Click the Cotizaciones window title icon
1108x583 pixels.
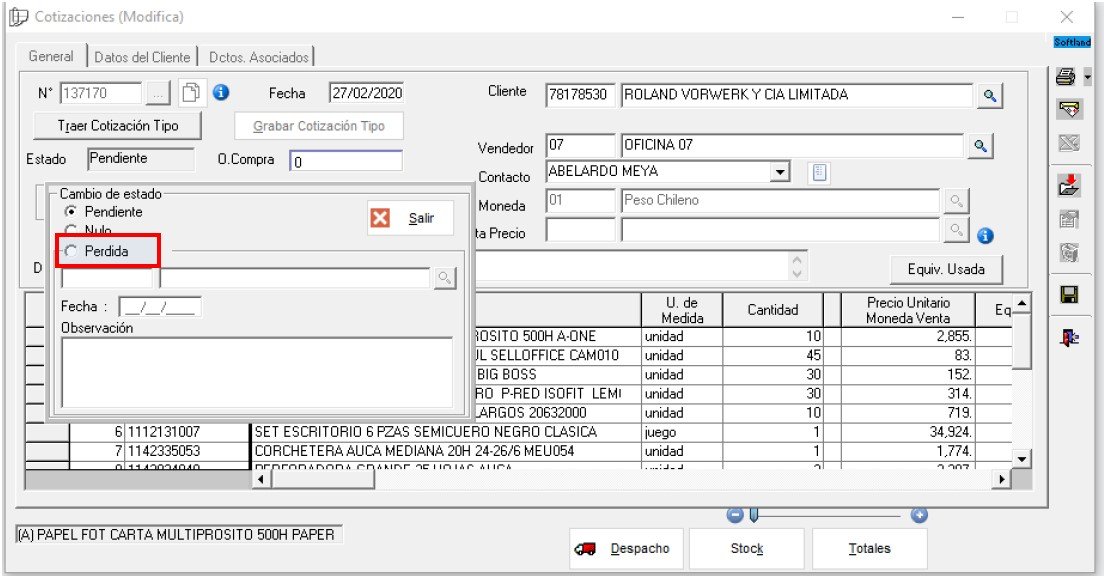pos(18,16)
